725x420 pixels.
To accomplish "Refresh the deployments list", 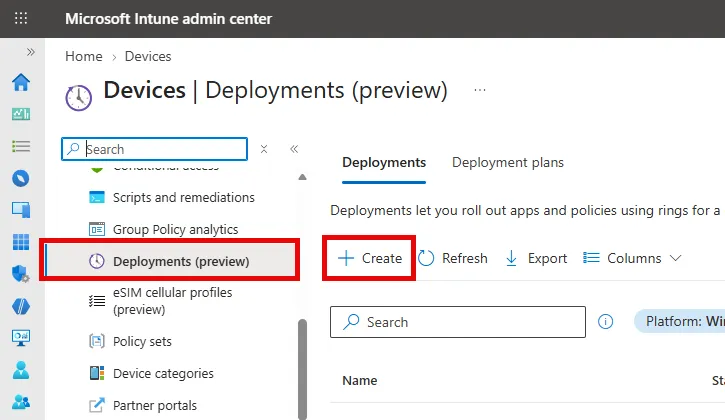I will [x=453, y=258].
